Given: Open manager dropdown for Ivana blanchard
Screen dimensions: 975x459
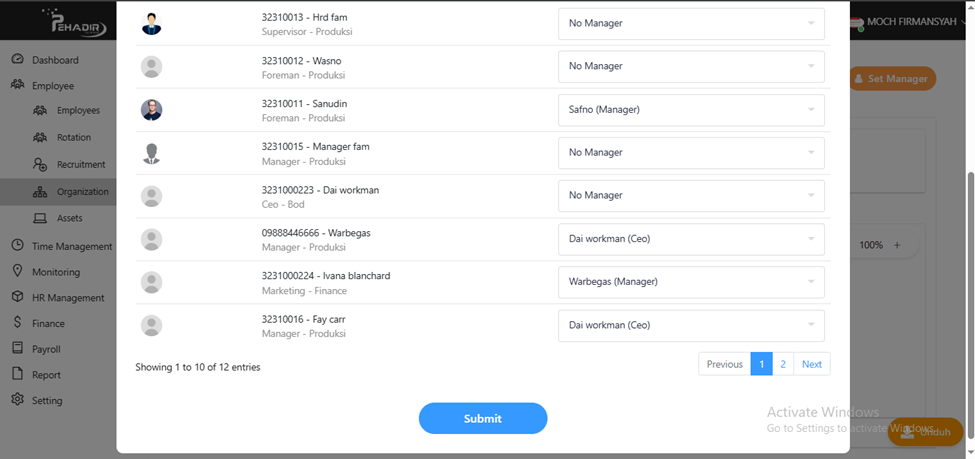Looking at the screenshot, I should 691,282.
